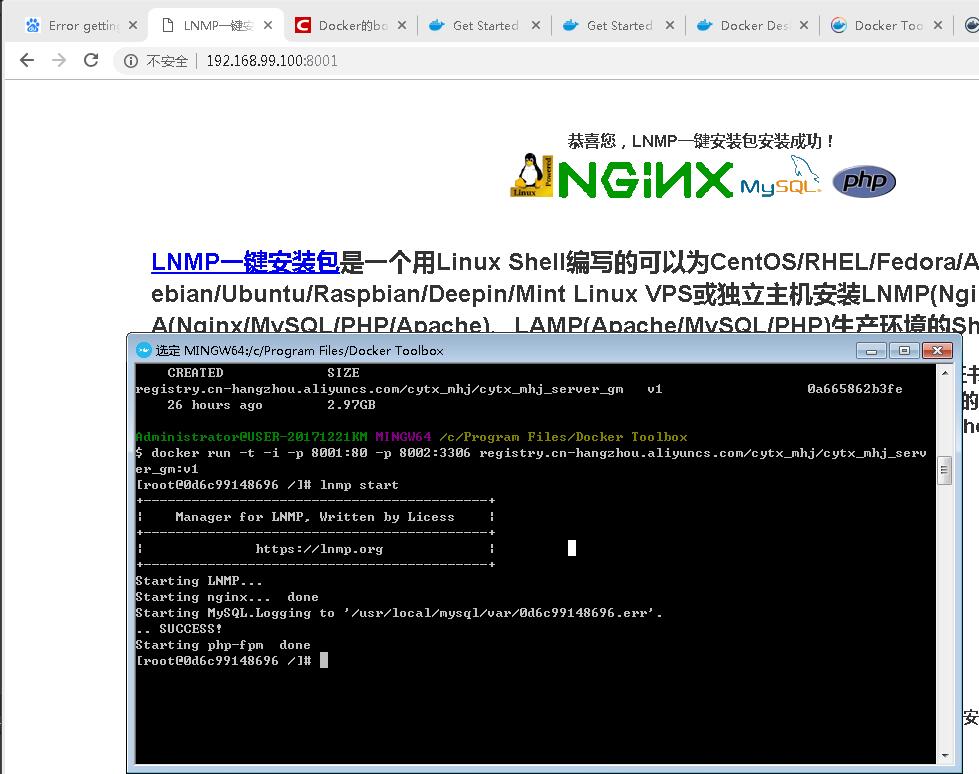The height and width of the screenshot is (774, 979).
Task: Click the 不安全 security label
Action: click(167, 61)
